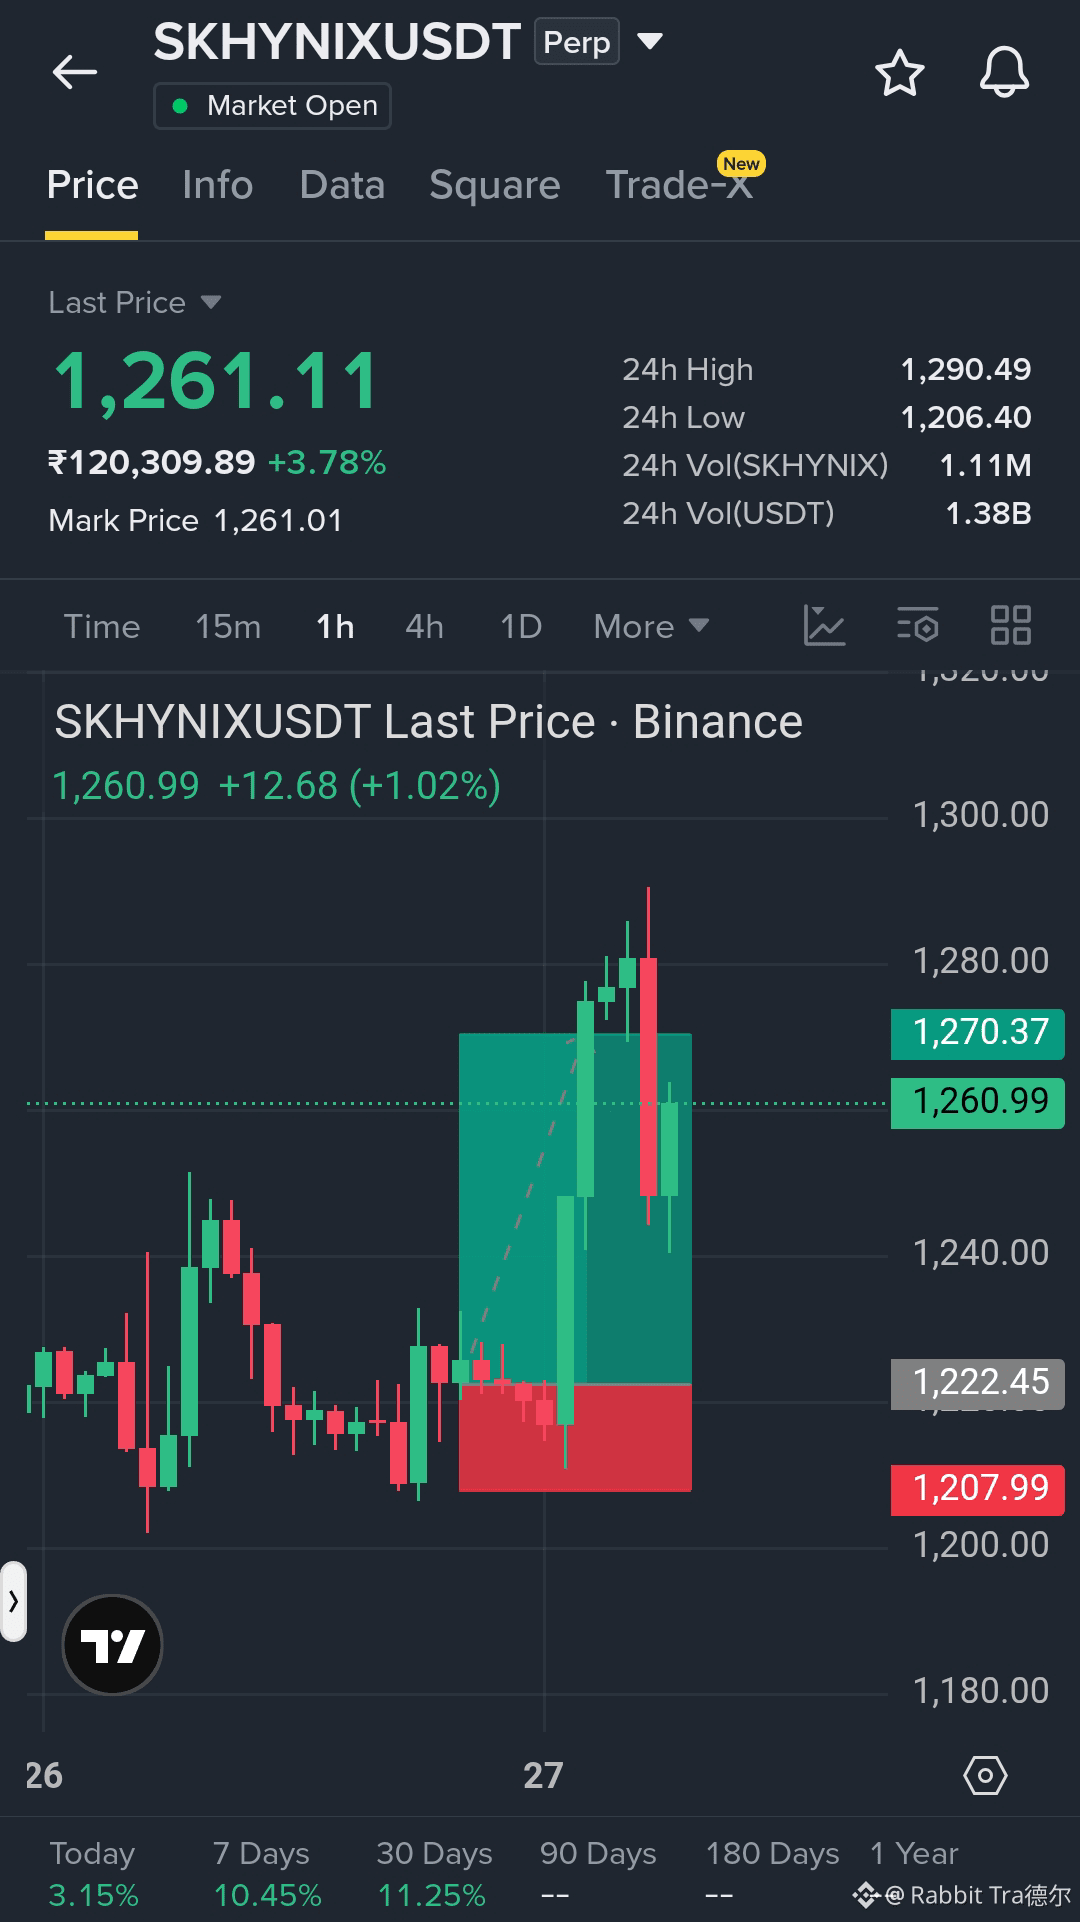
Task: Select the 90 Days performance period
Action: (598, 1873)
